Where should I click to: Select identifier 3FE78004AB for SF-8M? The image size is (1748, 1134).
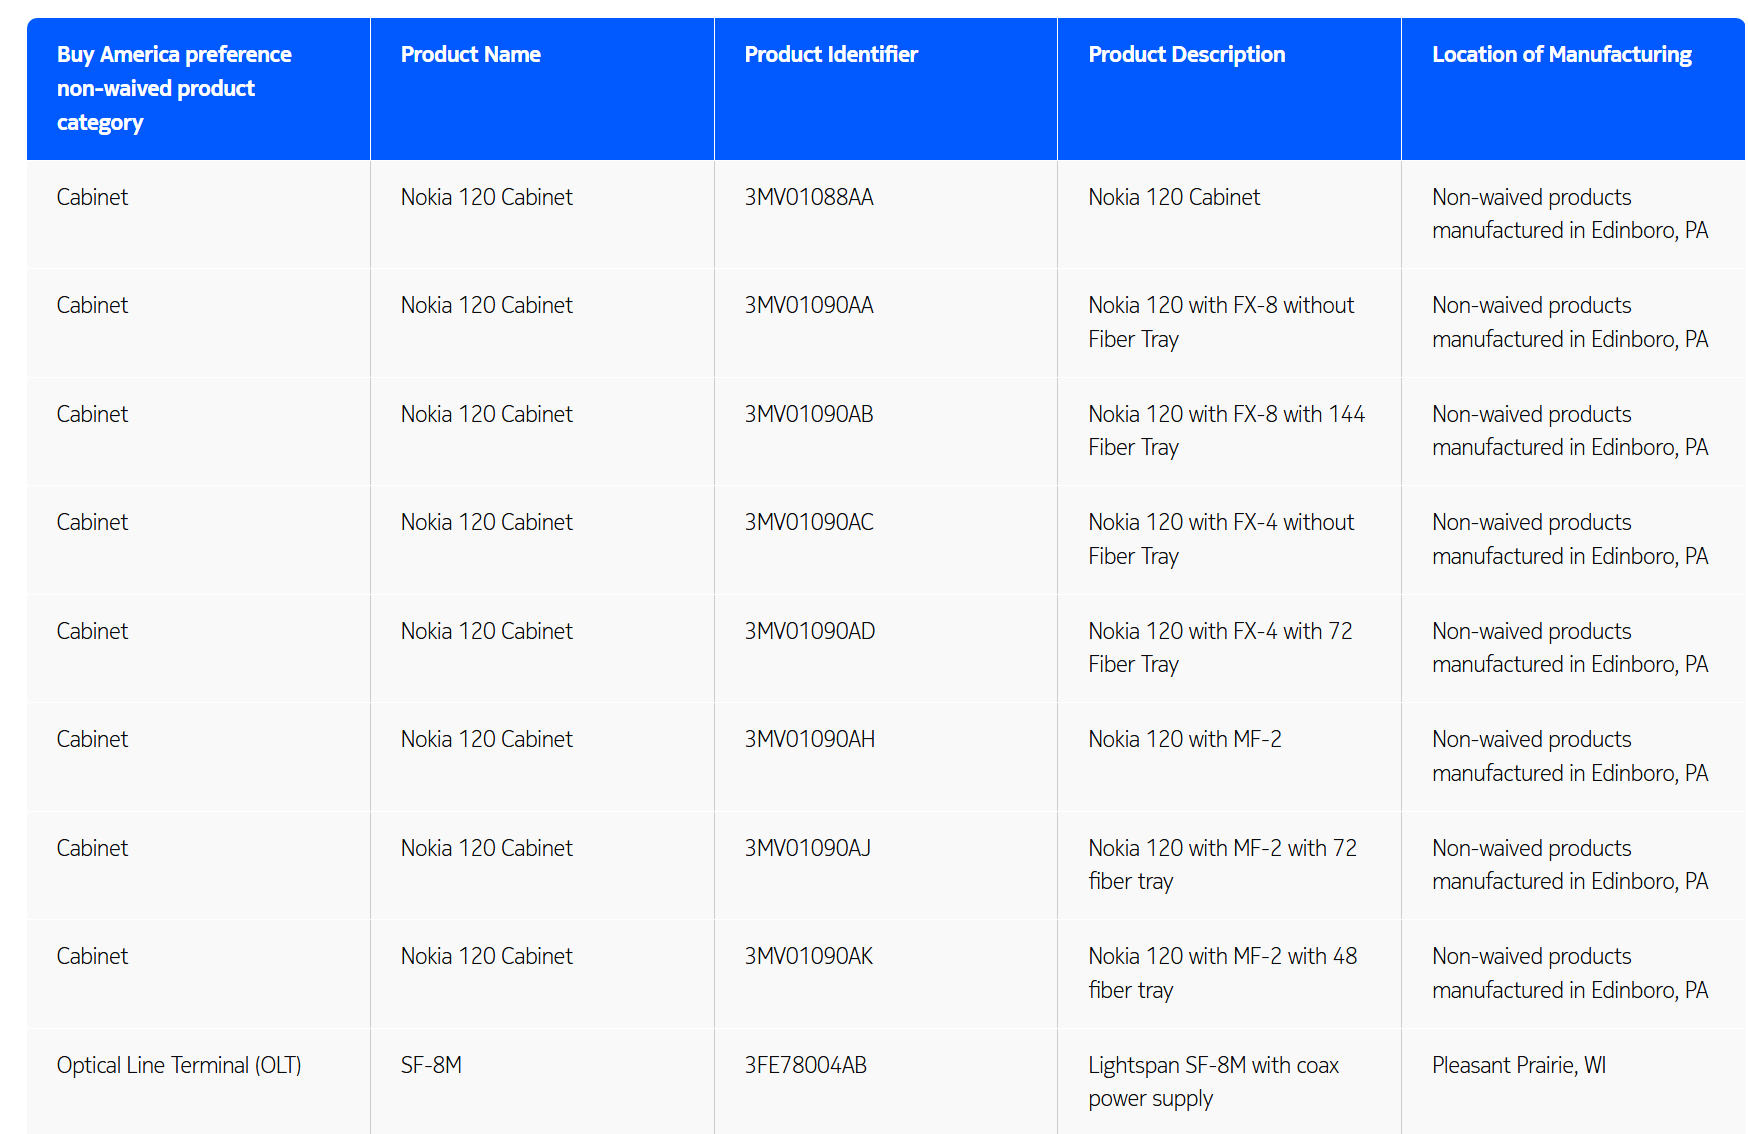coord(805,1065)
